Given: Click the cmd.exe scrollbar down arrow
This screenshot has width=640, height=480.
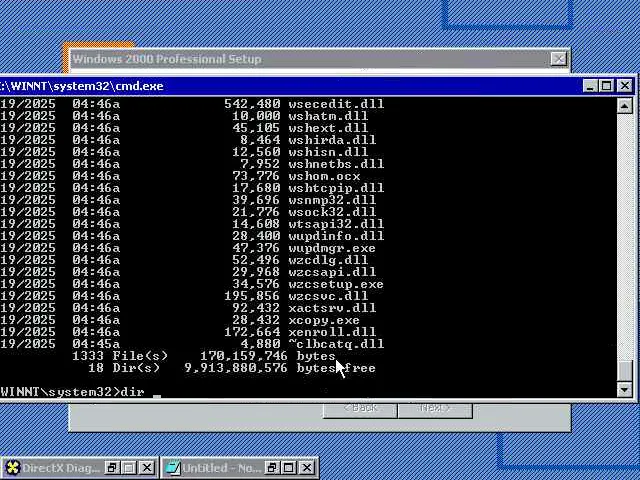Looking at the screenshot, I should coord(624,390).
